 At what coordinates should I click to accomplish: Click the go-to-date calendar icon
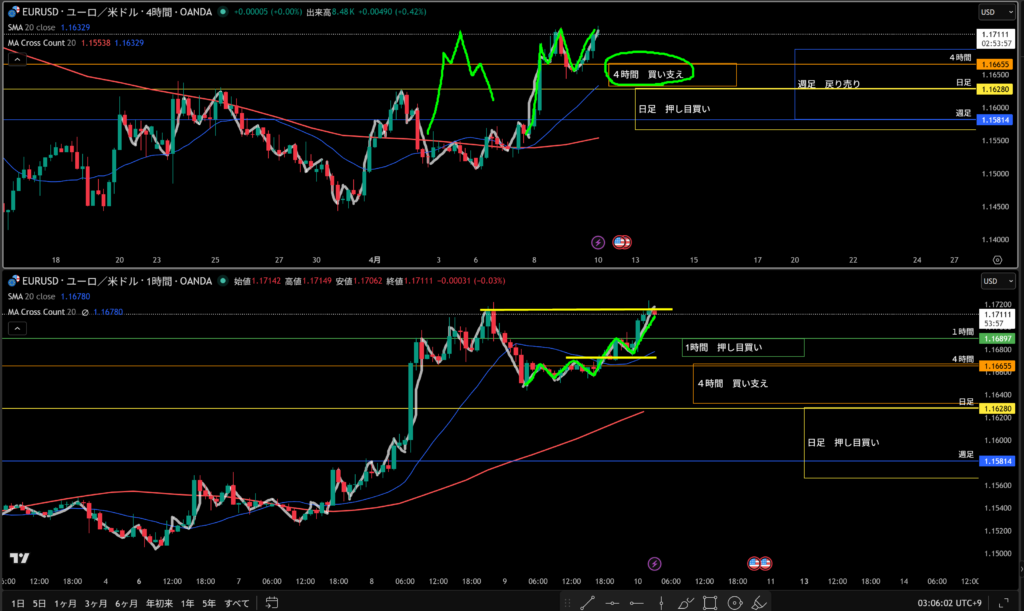[268, 603]
